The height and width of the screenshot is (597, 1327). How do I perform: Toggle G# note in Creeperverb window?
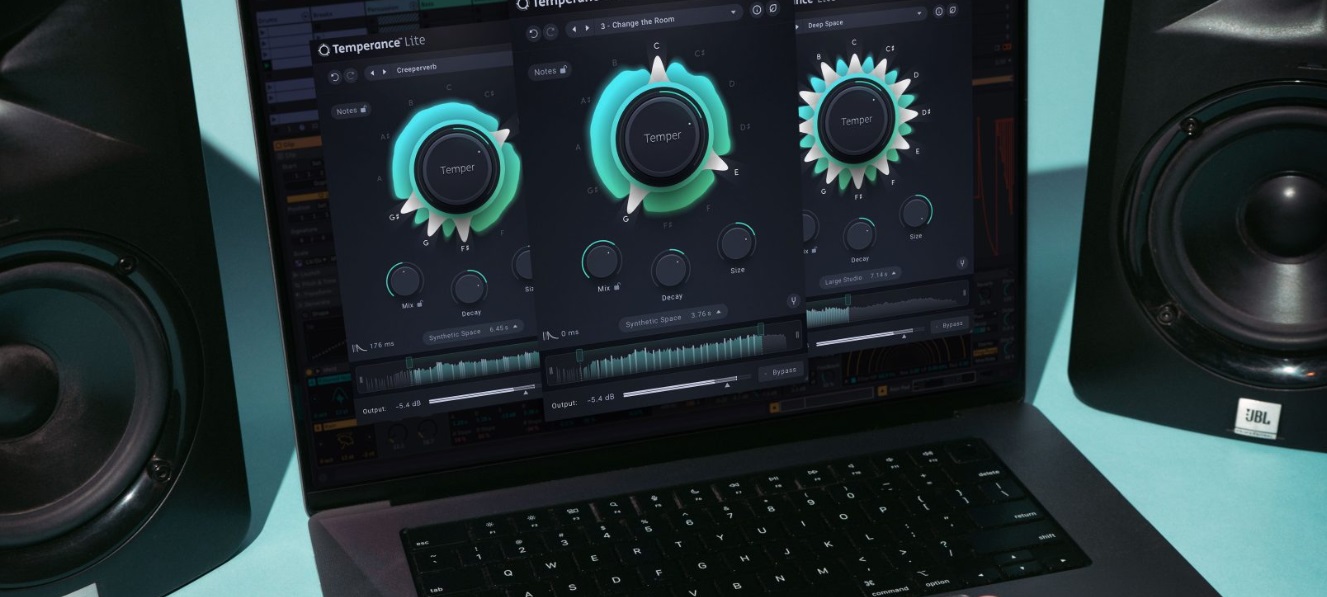click(395, 216)
